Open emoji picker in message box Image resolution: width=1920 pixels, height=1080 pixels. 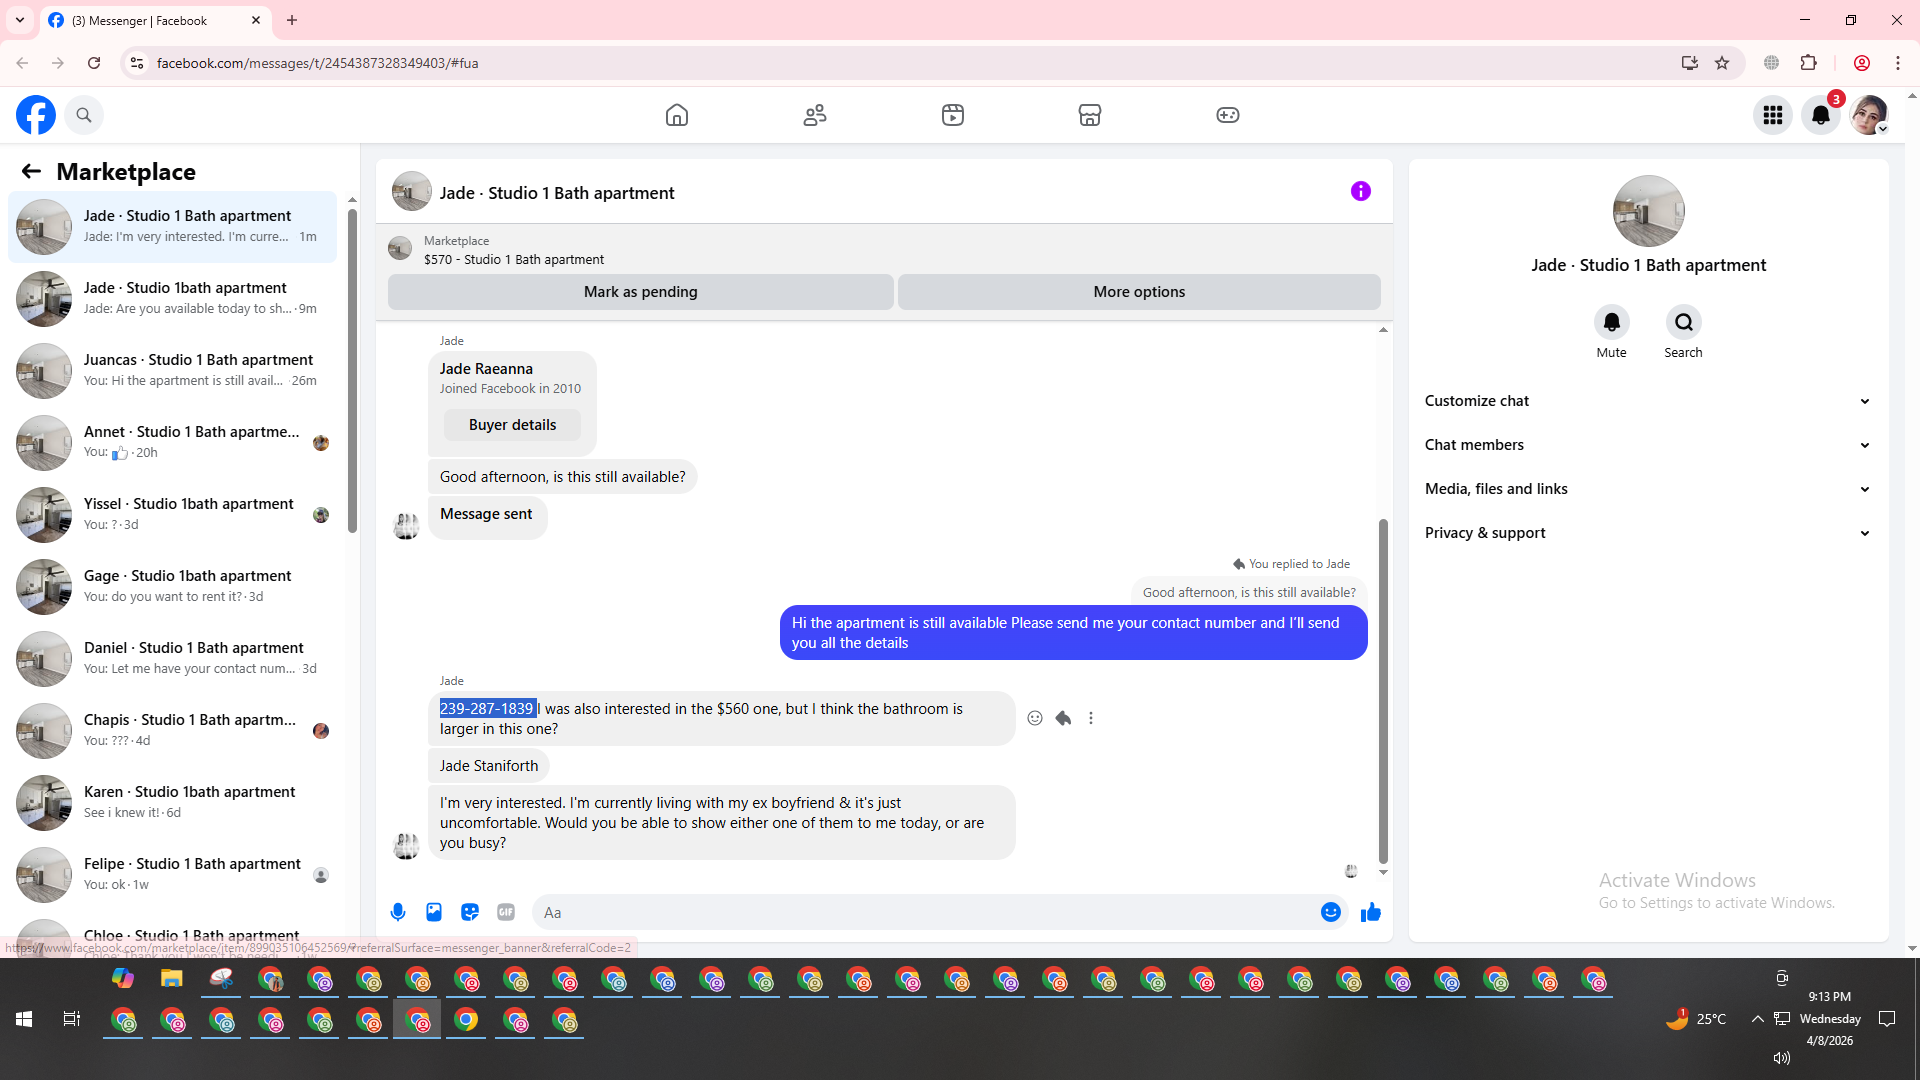coord(1330,912)
